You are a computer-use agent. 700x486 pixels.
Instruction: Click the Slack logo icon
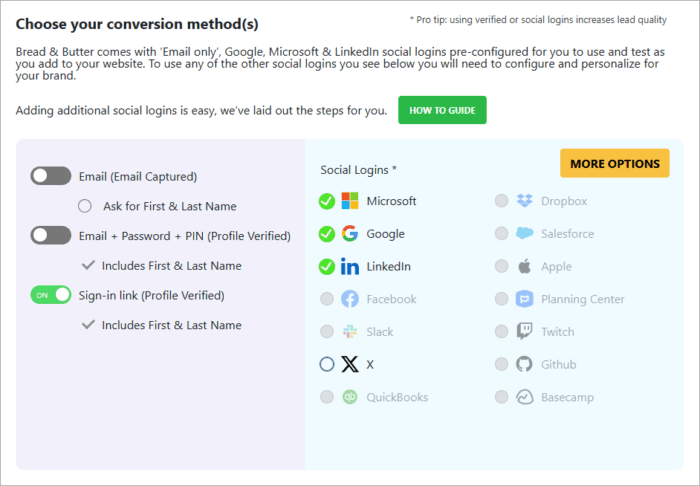[x=350, y=332]
